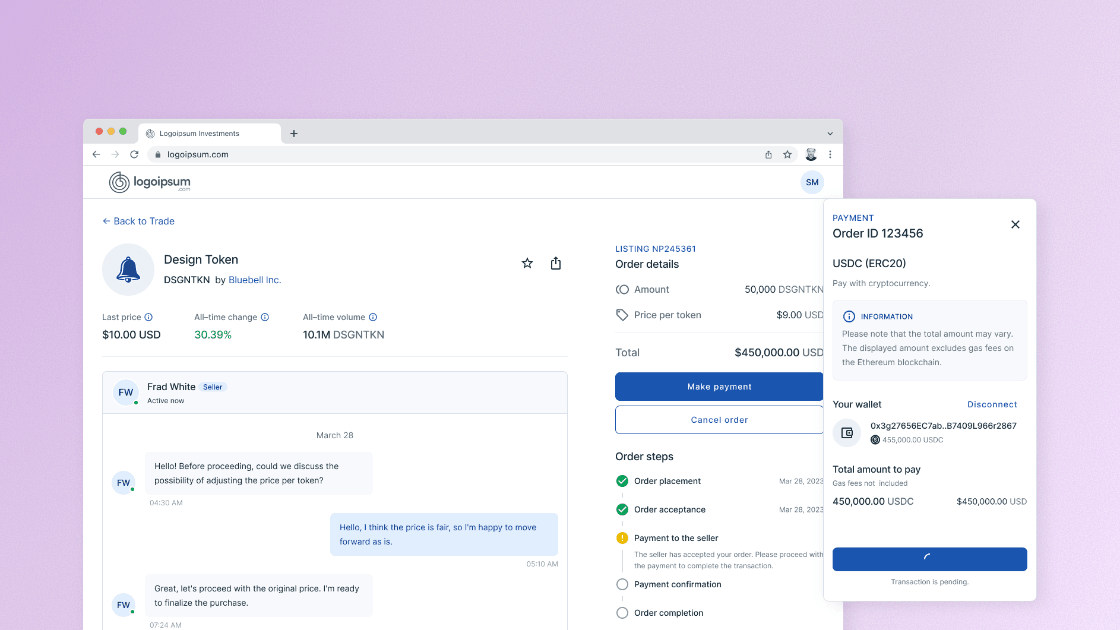Open a new browser tab

294,134
